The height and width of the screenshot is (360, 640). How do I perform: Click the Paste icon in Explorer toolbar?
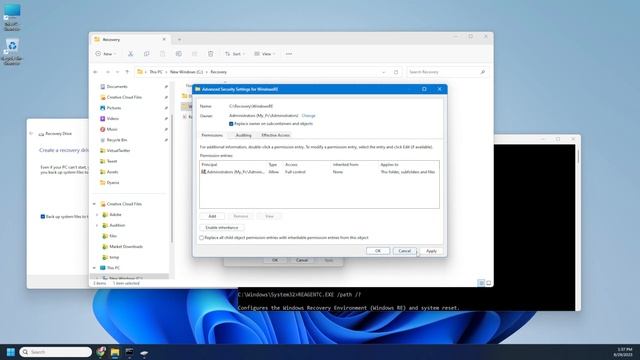click(162, 54)
